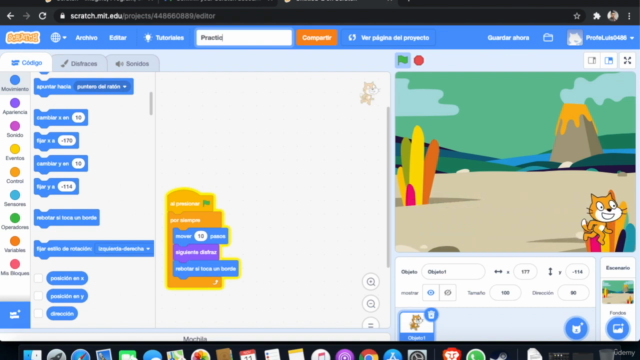The width and height of the screenshot is (640, 360).
Task: Select the Sonido block category
Action: [x=15, y=129]
